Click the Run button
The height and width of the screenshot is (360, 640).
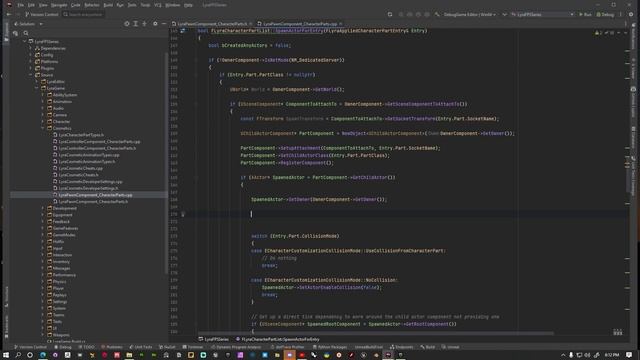(585, 14)
